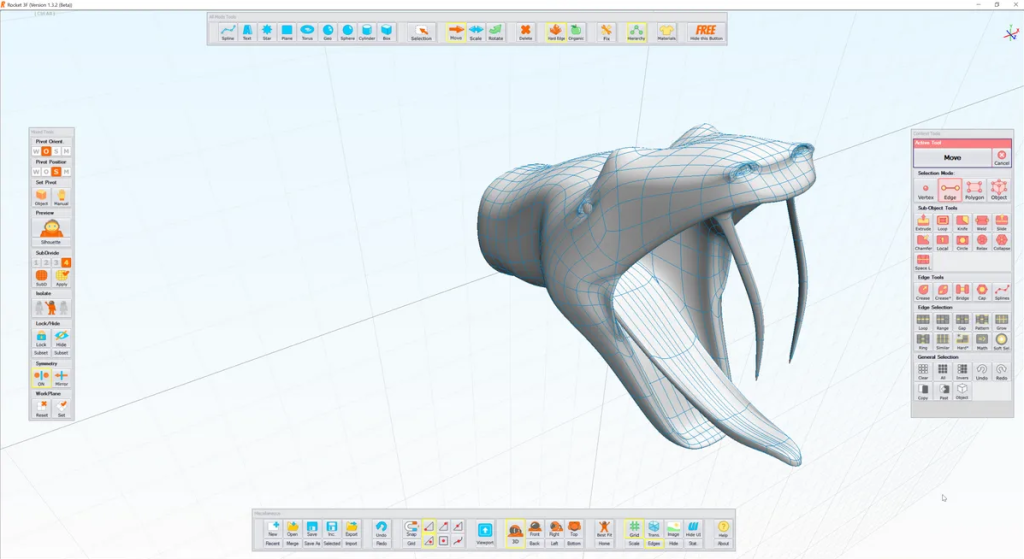Use the Extrude sub-object tool
This screenshot has height=559, width=1024.
pyautogui.click(x=923, y=223)
